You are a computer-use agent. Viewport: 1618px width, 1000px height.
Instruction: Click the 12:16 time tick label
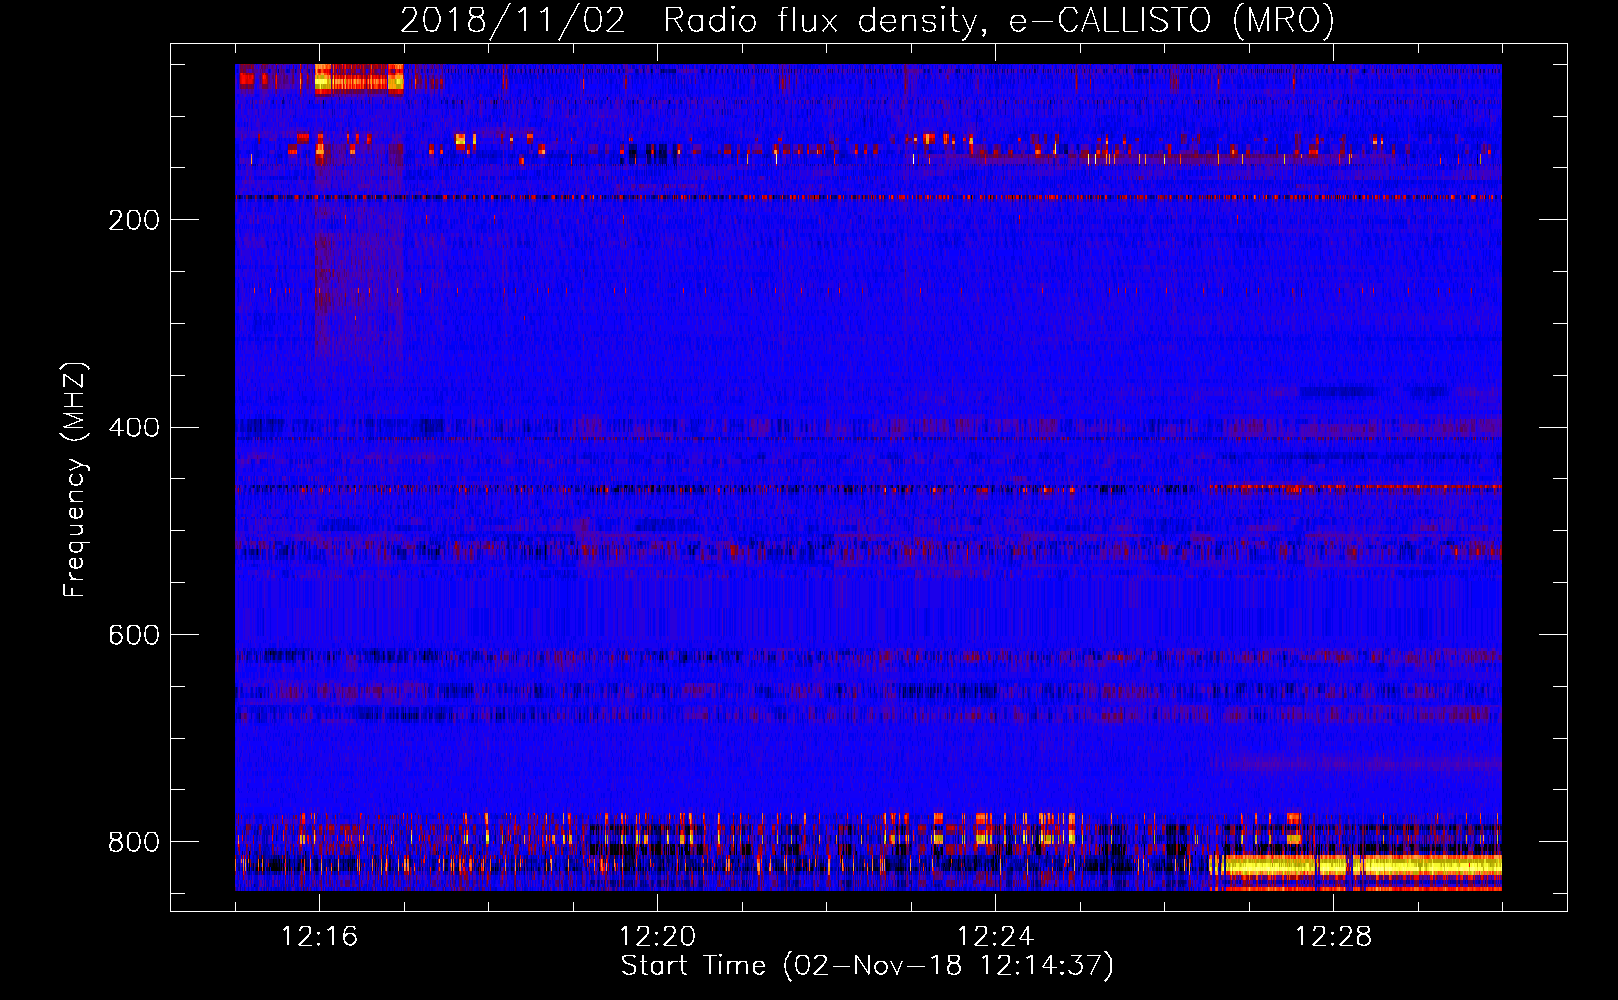point(320,937)
